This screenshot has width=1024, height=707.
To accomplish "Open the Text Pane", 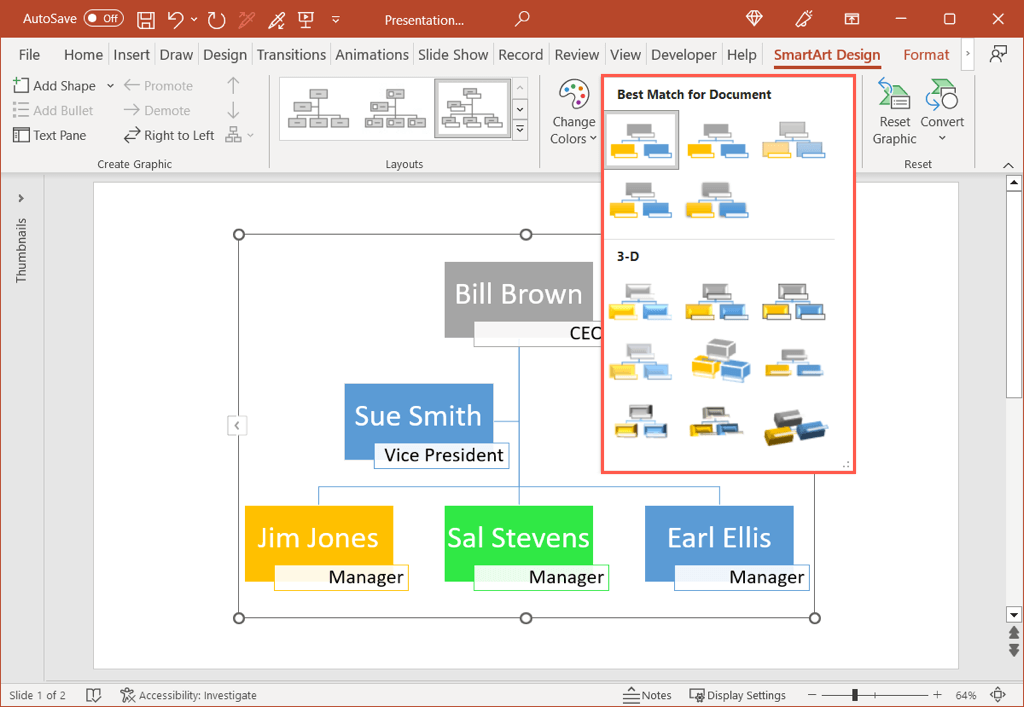I will click(x=49, y=135).
